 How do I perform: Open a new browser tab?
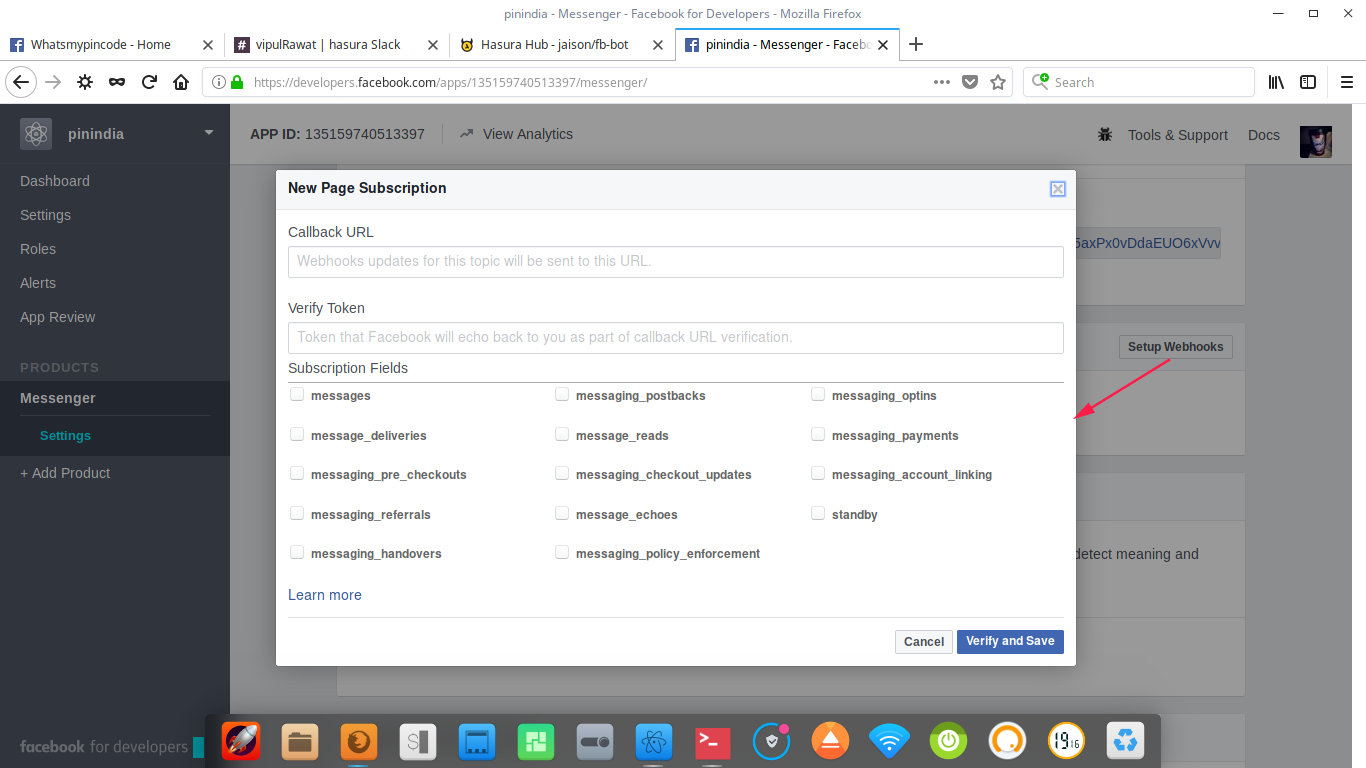point(916,44)
